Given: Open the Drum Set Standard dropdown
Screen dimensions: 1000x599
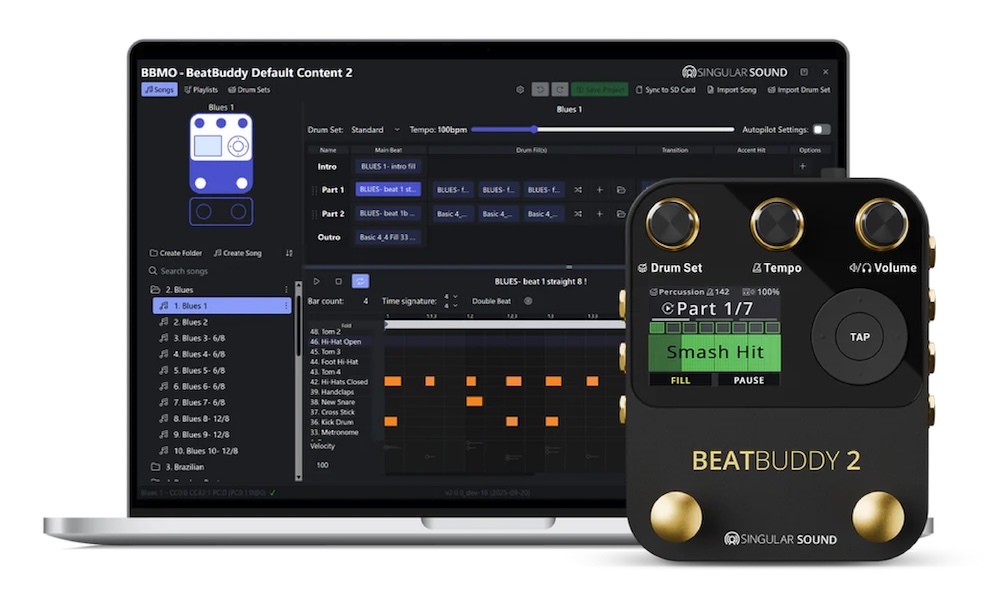Looking at the screenshot, I should (x=374, y=130).
